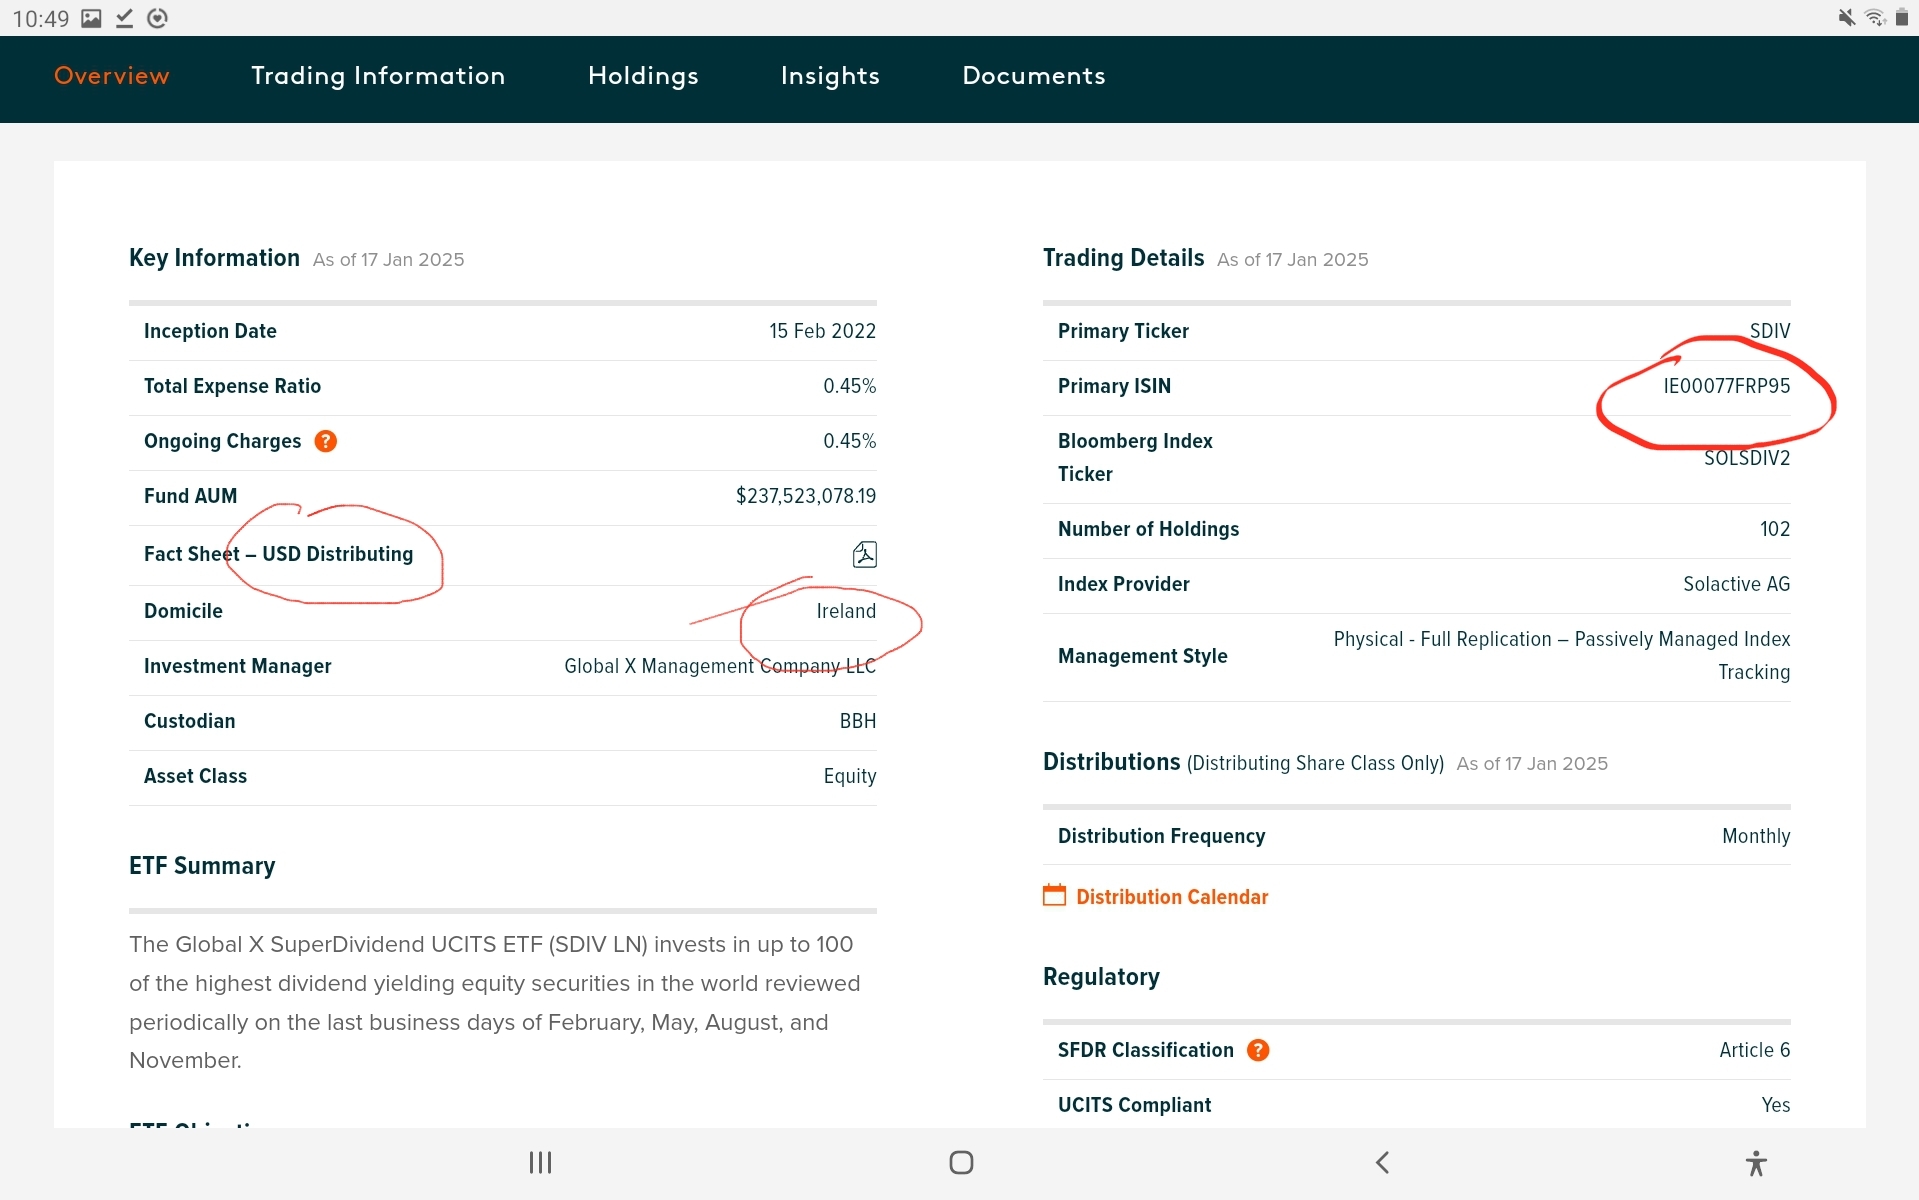Tap the accessibility figure icon
This screenshot has width=1919, height=1200.
pos(1756,1162)
